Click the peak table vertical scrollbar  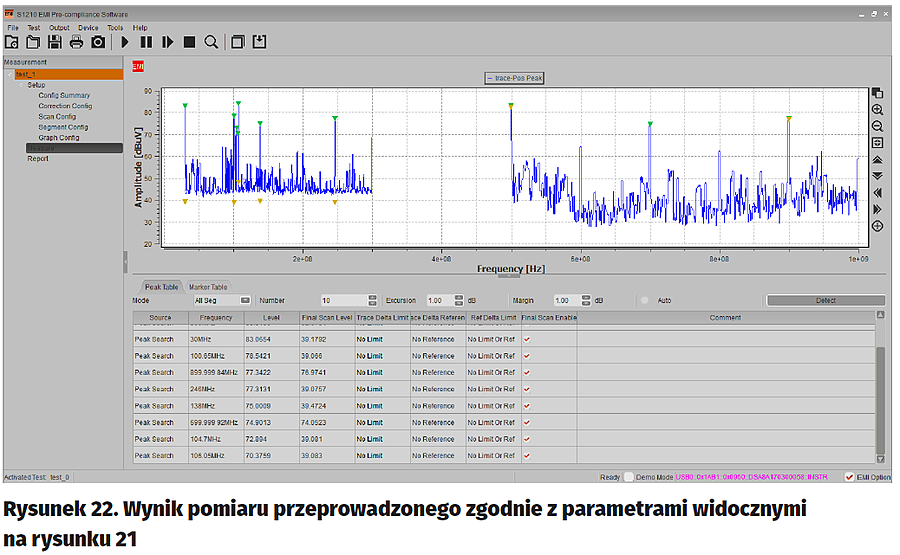click(880, 400)
